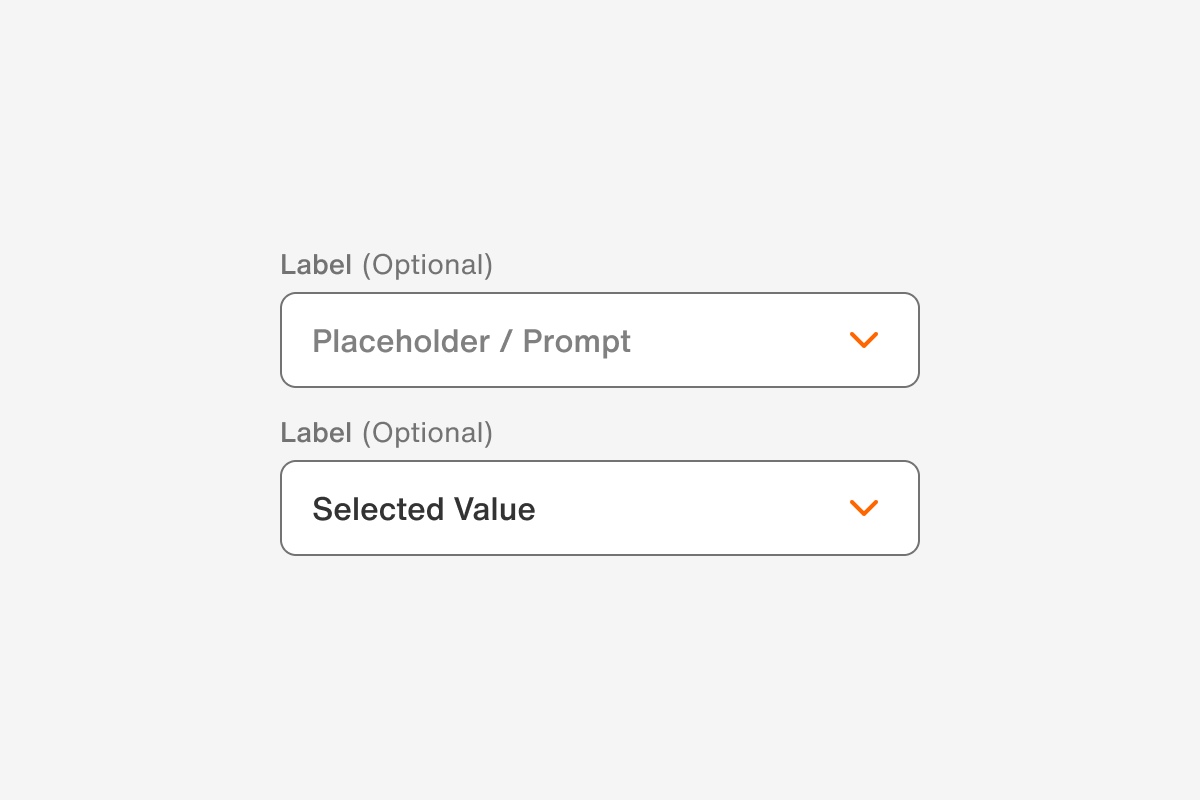Image resolution: width=1200 pixels, height=800 pixels.
Task: Click the orange chevron on Placeholder dropdown
Action: 864,340
